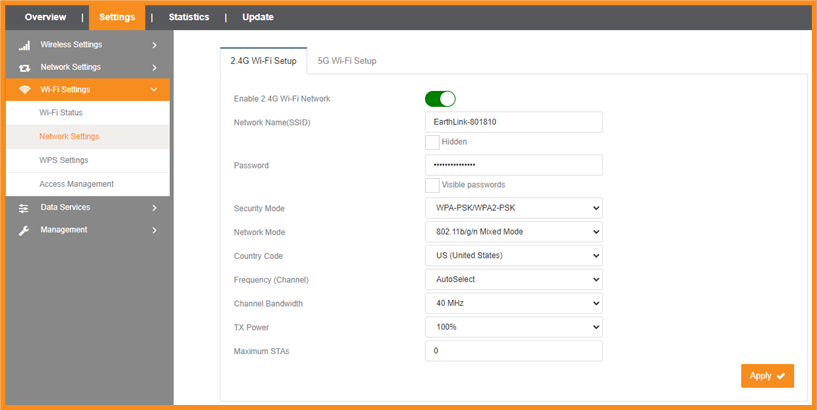Open WPS Settings in sidebar

[x=64, y=160]
